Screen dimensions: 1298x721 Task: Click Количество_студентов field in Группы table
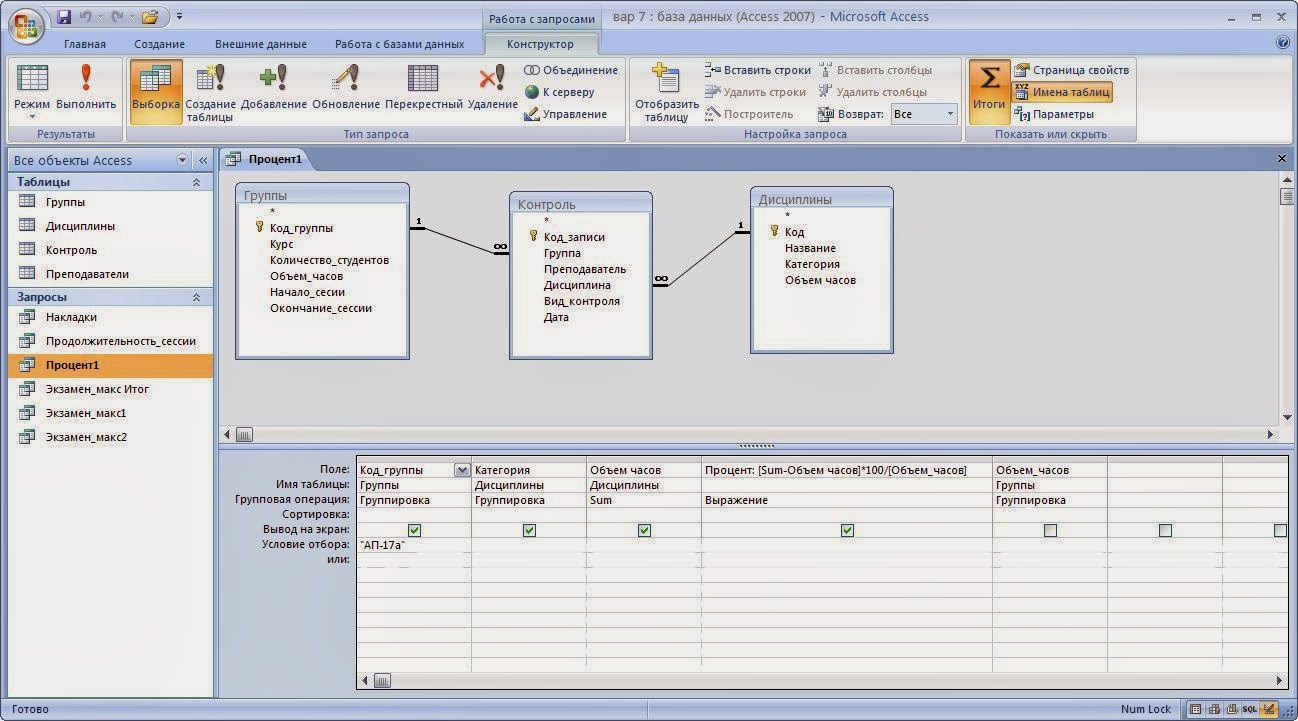[x=329, y=260]
